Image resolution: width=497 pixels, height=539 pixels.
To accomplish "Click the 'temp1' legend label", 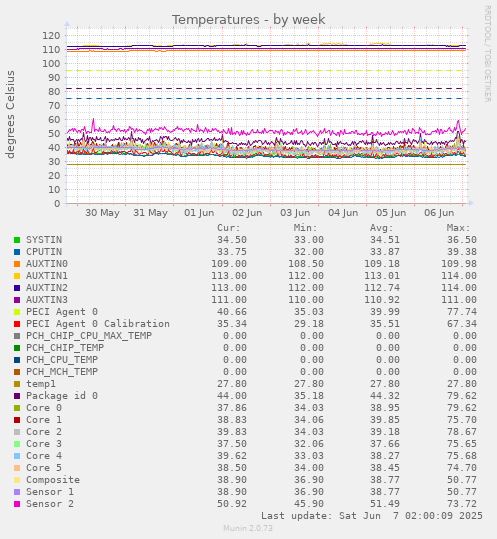I will [41, 384].
